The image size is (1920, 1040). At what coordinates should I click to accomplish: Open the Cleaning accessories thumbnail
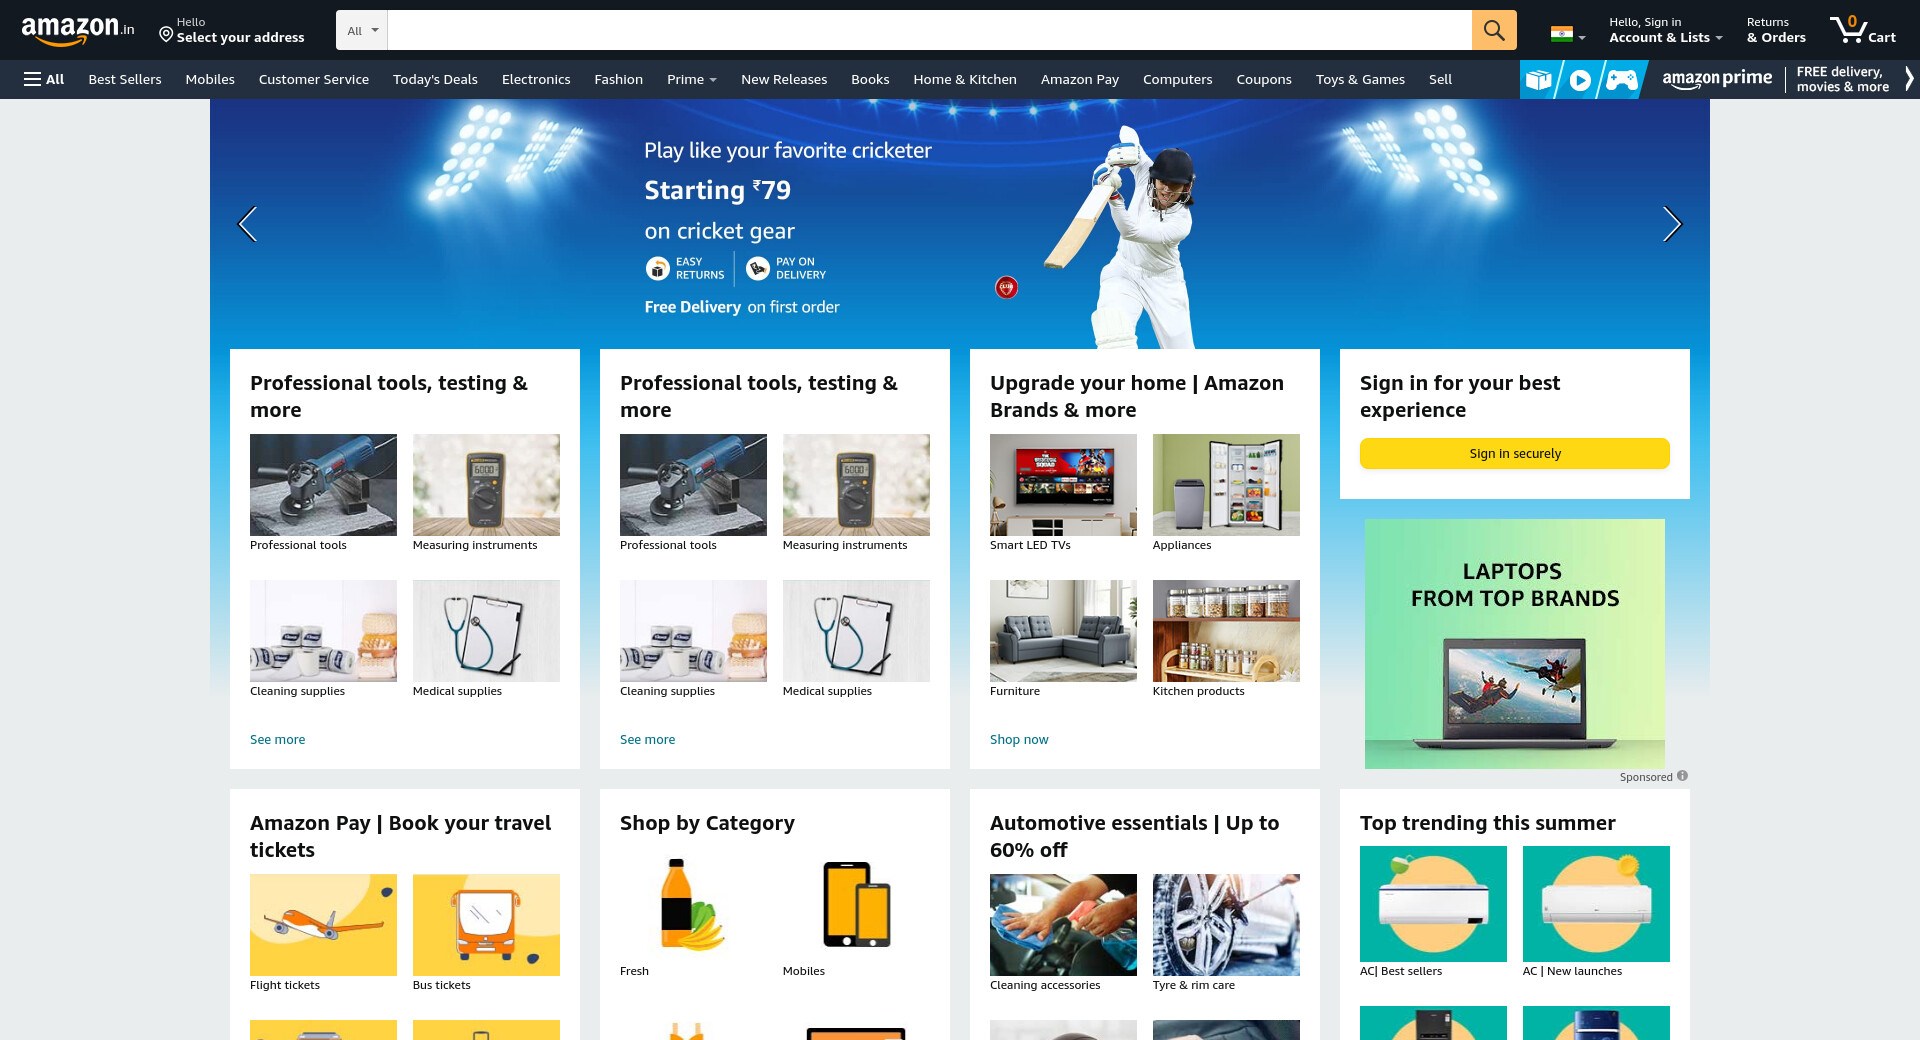point(1063,925)
